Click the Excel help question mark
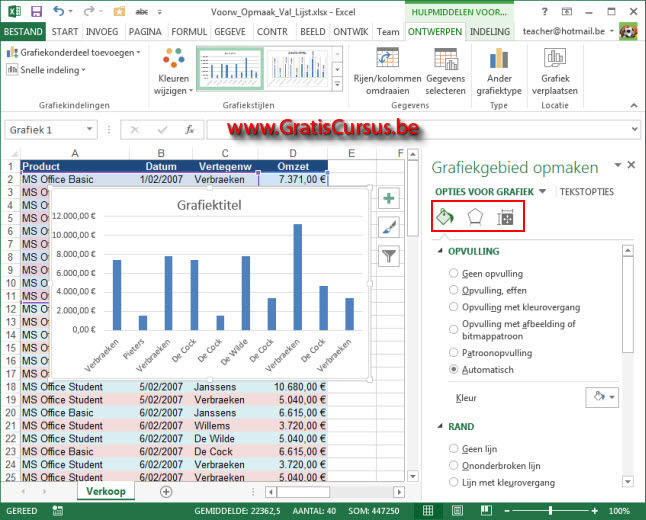 pyautogui.click(x=545, y=12)
